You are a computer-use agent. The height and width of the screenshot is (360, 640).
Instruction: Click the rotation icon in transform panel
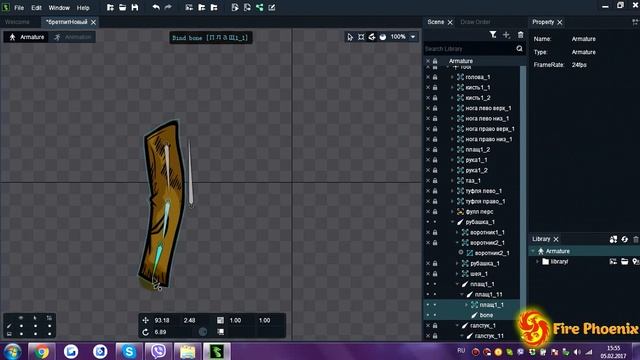pos(145,332)
